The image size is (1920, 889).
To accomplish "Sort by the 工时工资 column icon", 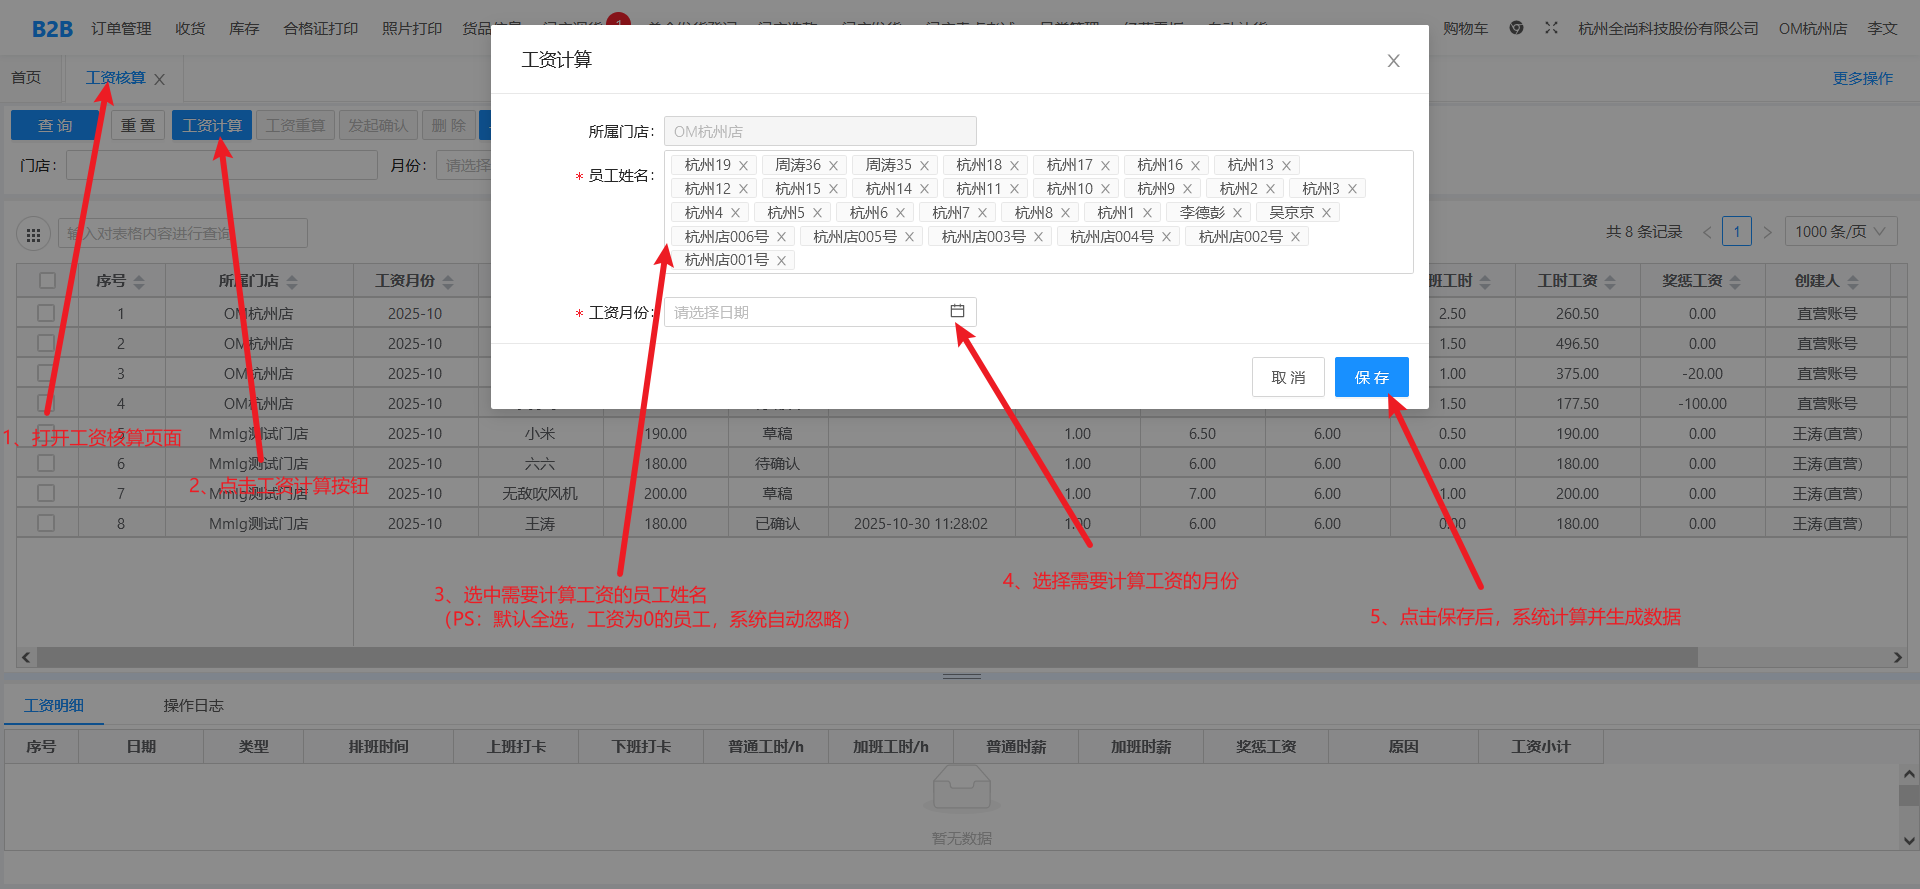I will (1610, 282).
